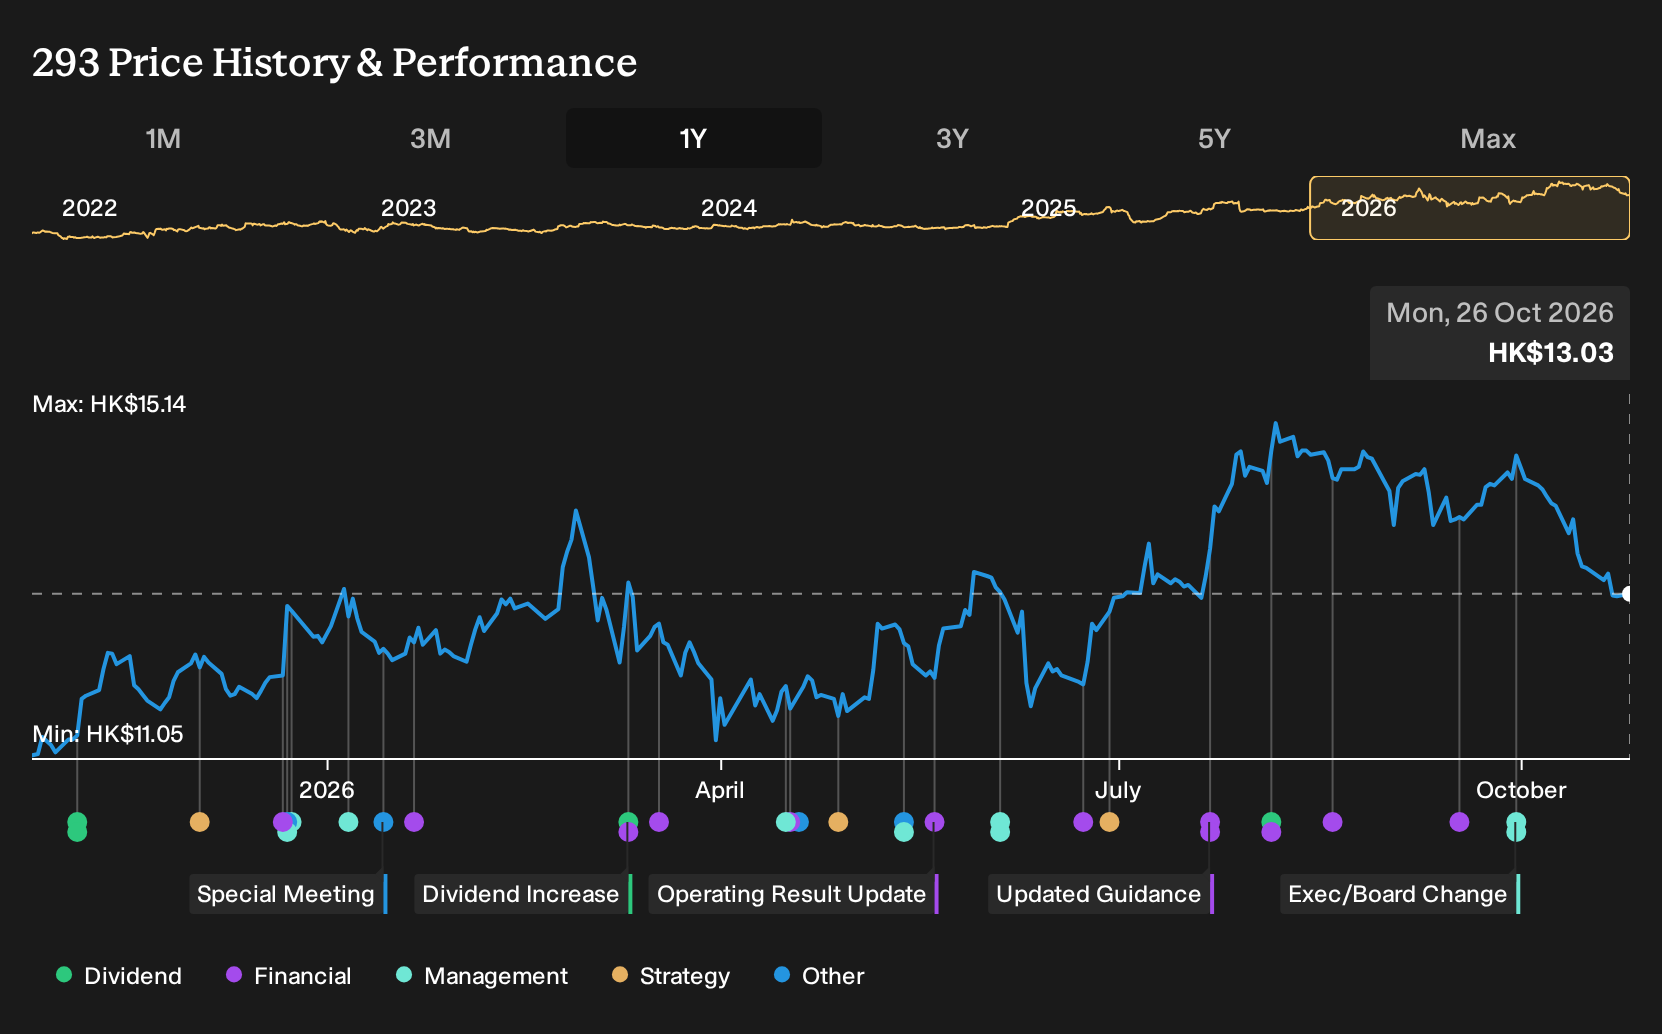Screen dimensions: 1662x1034
Task: Toggle the Financial legend filter
Action: coord(288,976)
